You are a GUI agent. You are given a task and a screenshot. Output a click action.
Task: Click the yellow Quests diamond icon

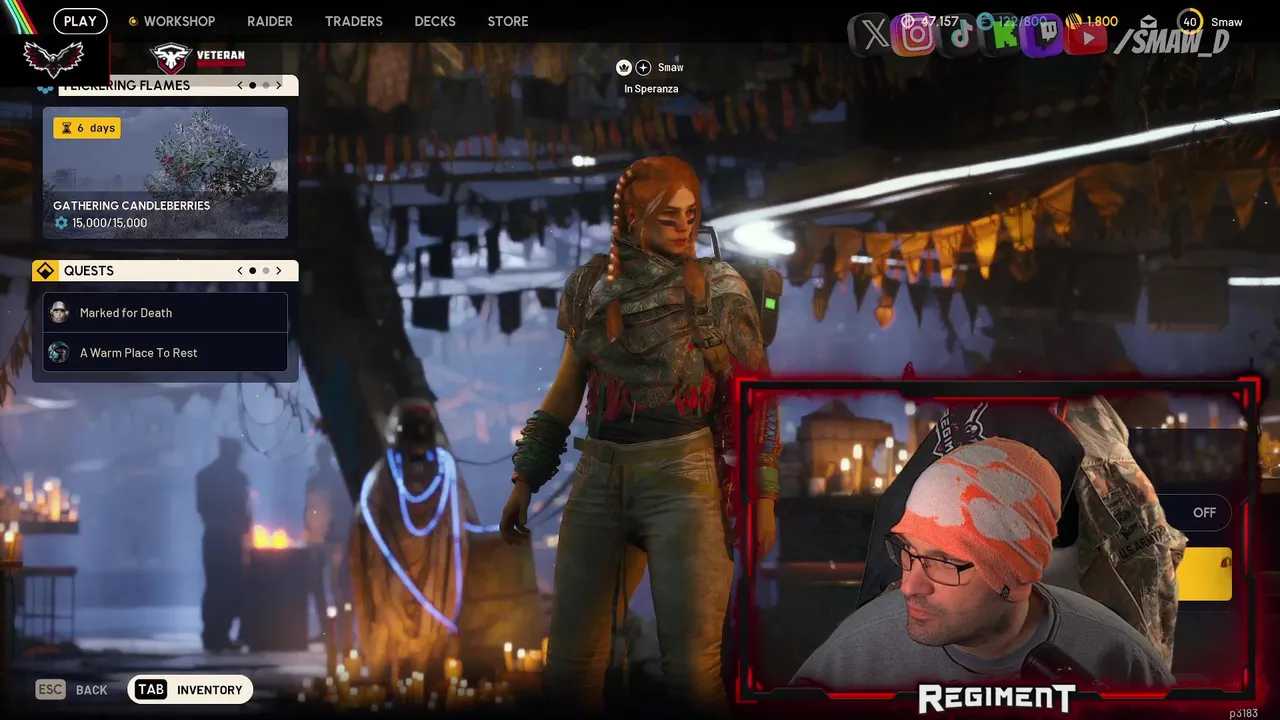(x=45, y=271)
